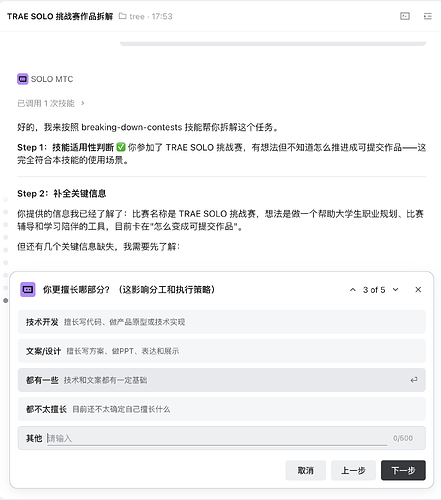The height and width of the screenshot is (500, 441).
Task: Close the question dialog with X
Action: point(418,290)
